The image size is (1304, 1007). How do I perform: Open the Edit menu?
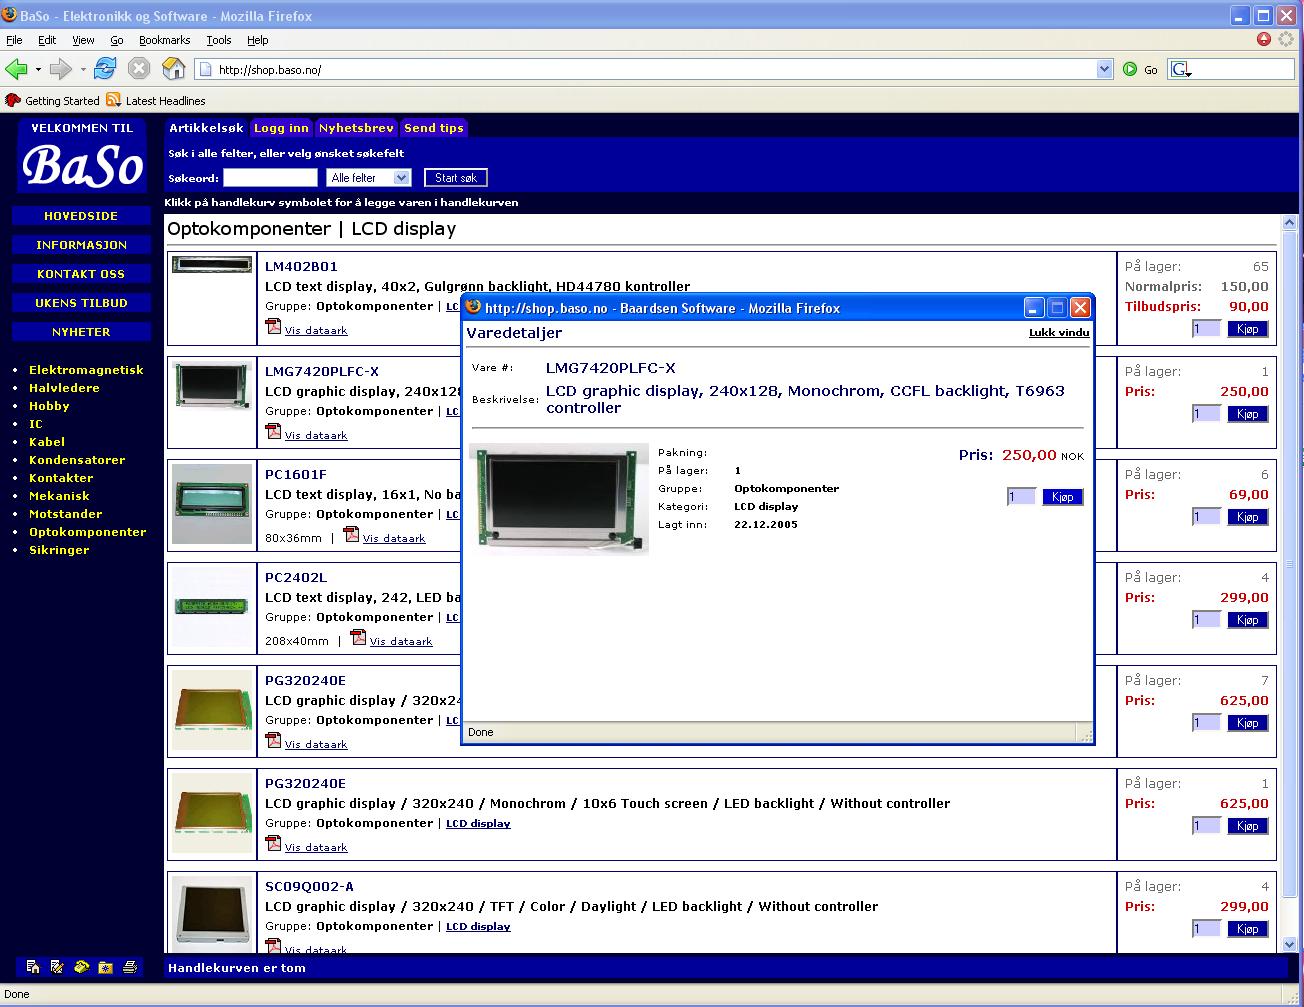coord(47,40)
